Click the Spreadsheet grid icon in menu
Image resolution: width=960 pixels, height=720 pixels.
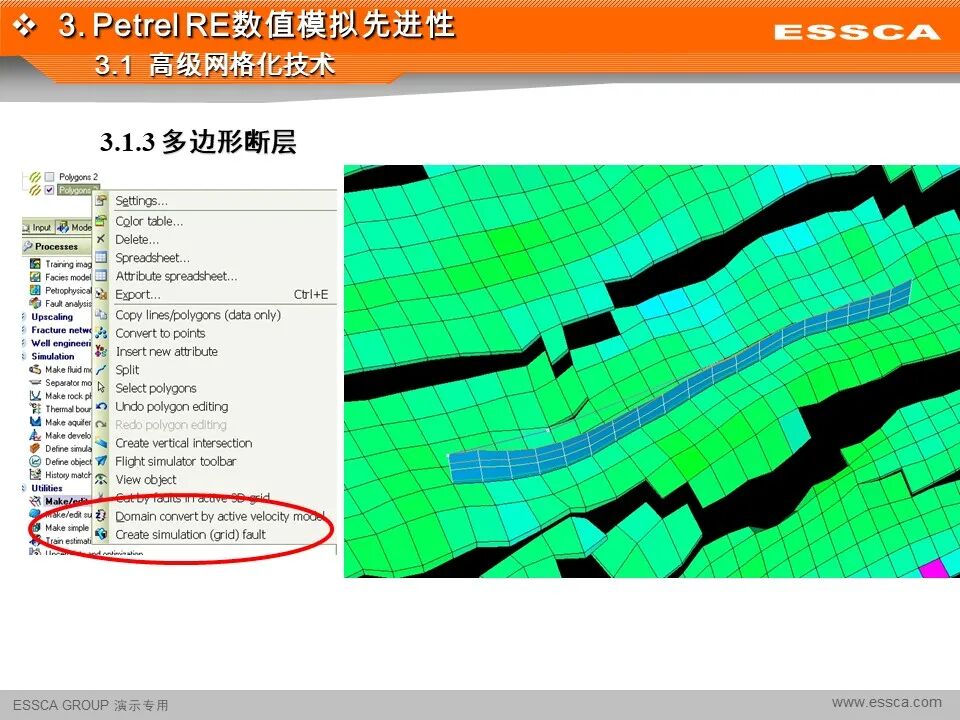pyautogui.click(x=101, y=257)
